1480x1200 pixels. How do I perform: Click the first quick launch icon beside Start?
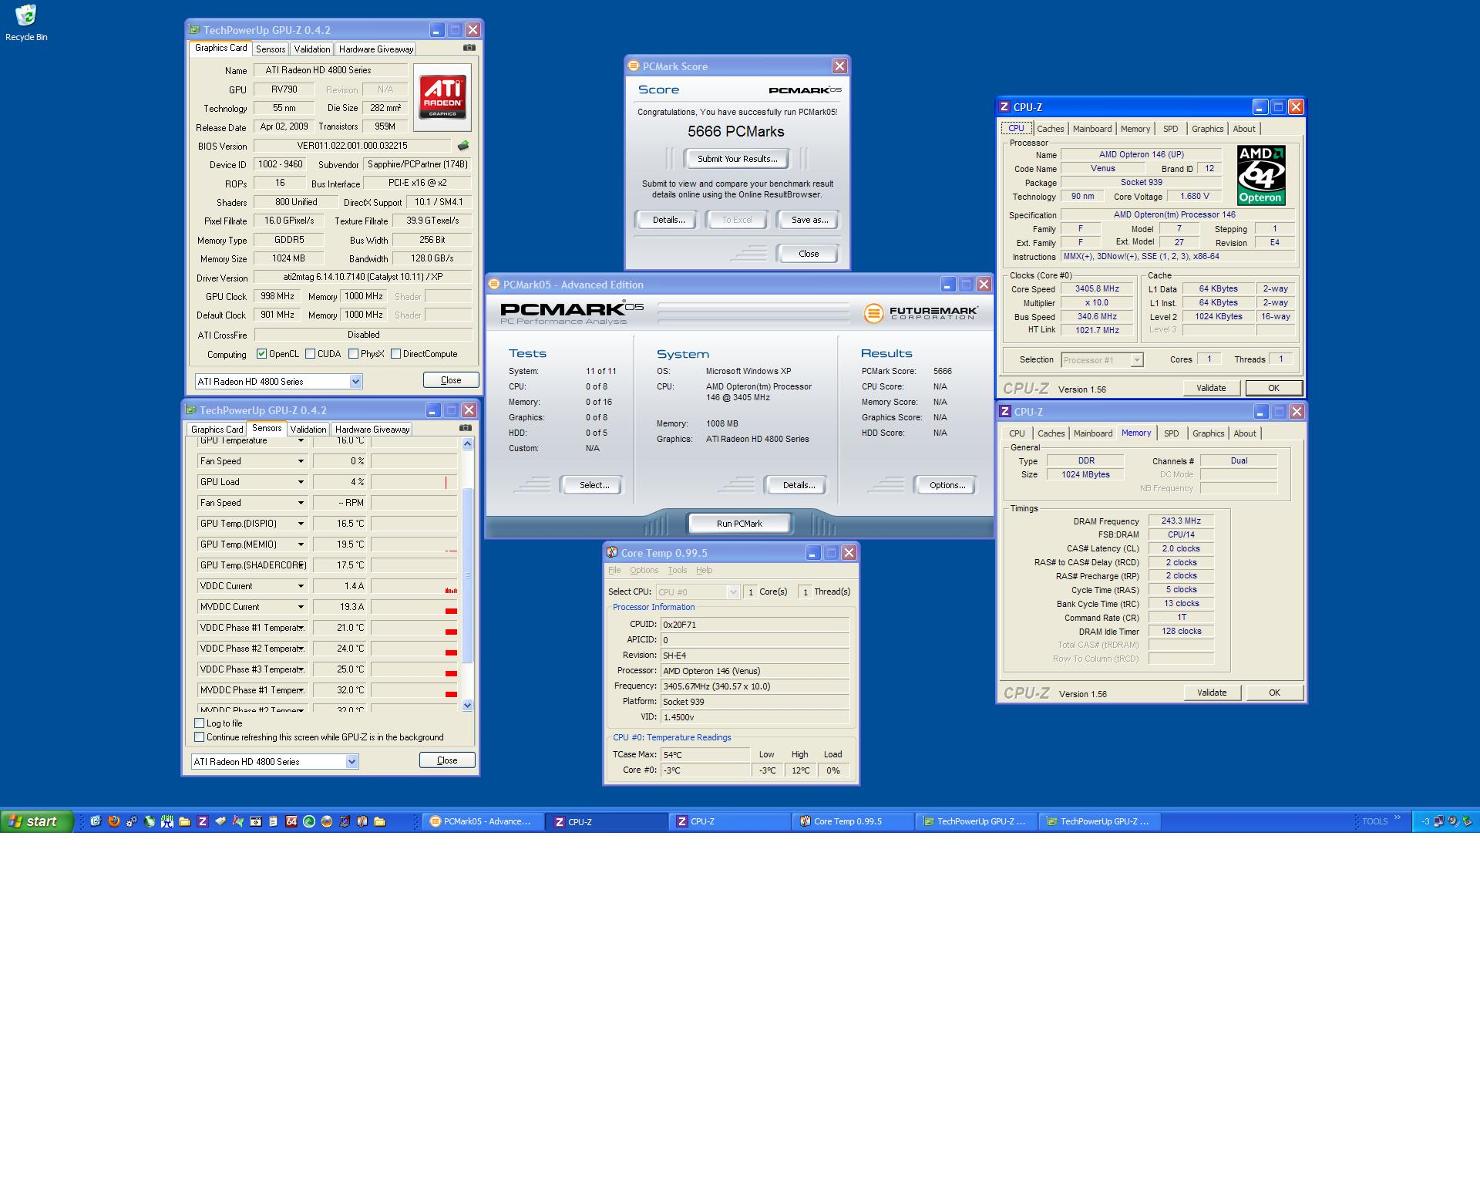coord(96,821)
